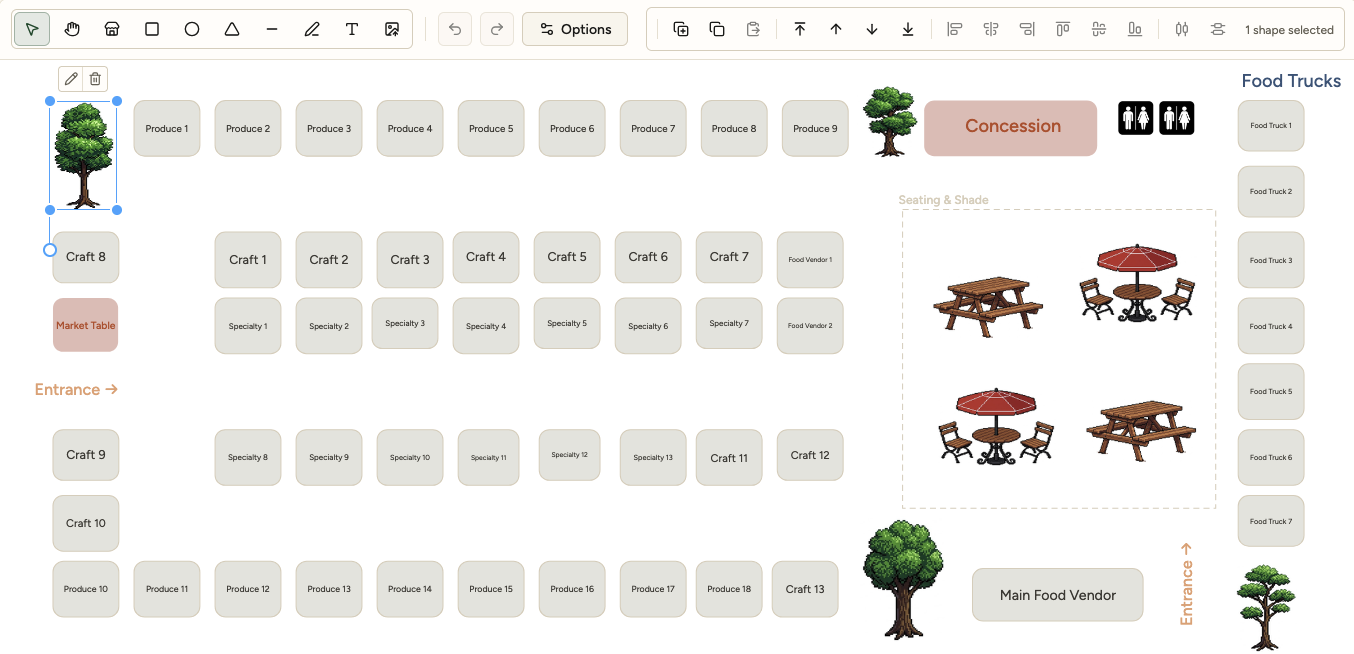1354x654 pixels.
Task: Click the paste clipboard icon
Action: (753, 29)
